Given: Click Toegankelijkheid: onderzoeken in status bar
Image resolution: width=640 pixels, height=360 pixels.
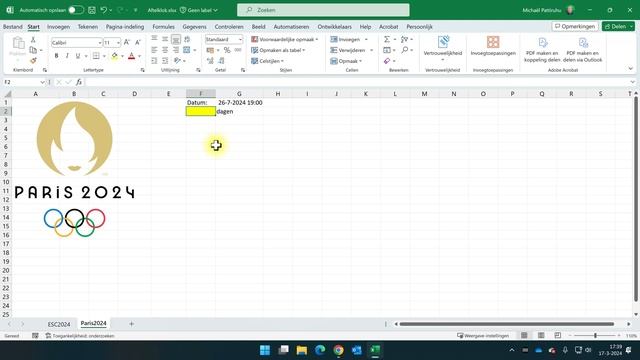Looking at the screenshot, I should tap(80, 336).
